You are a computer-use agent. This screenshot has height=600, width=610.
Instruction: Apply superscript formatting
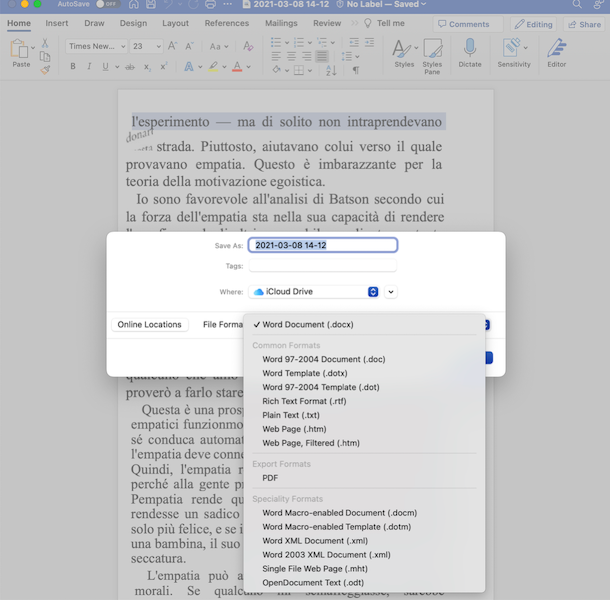[x=164, y=66]
